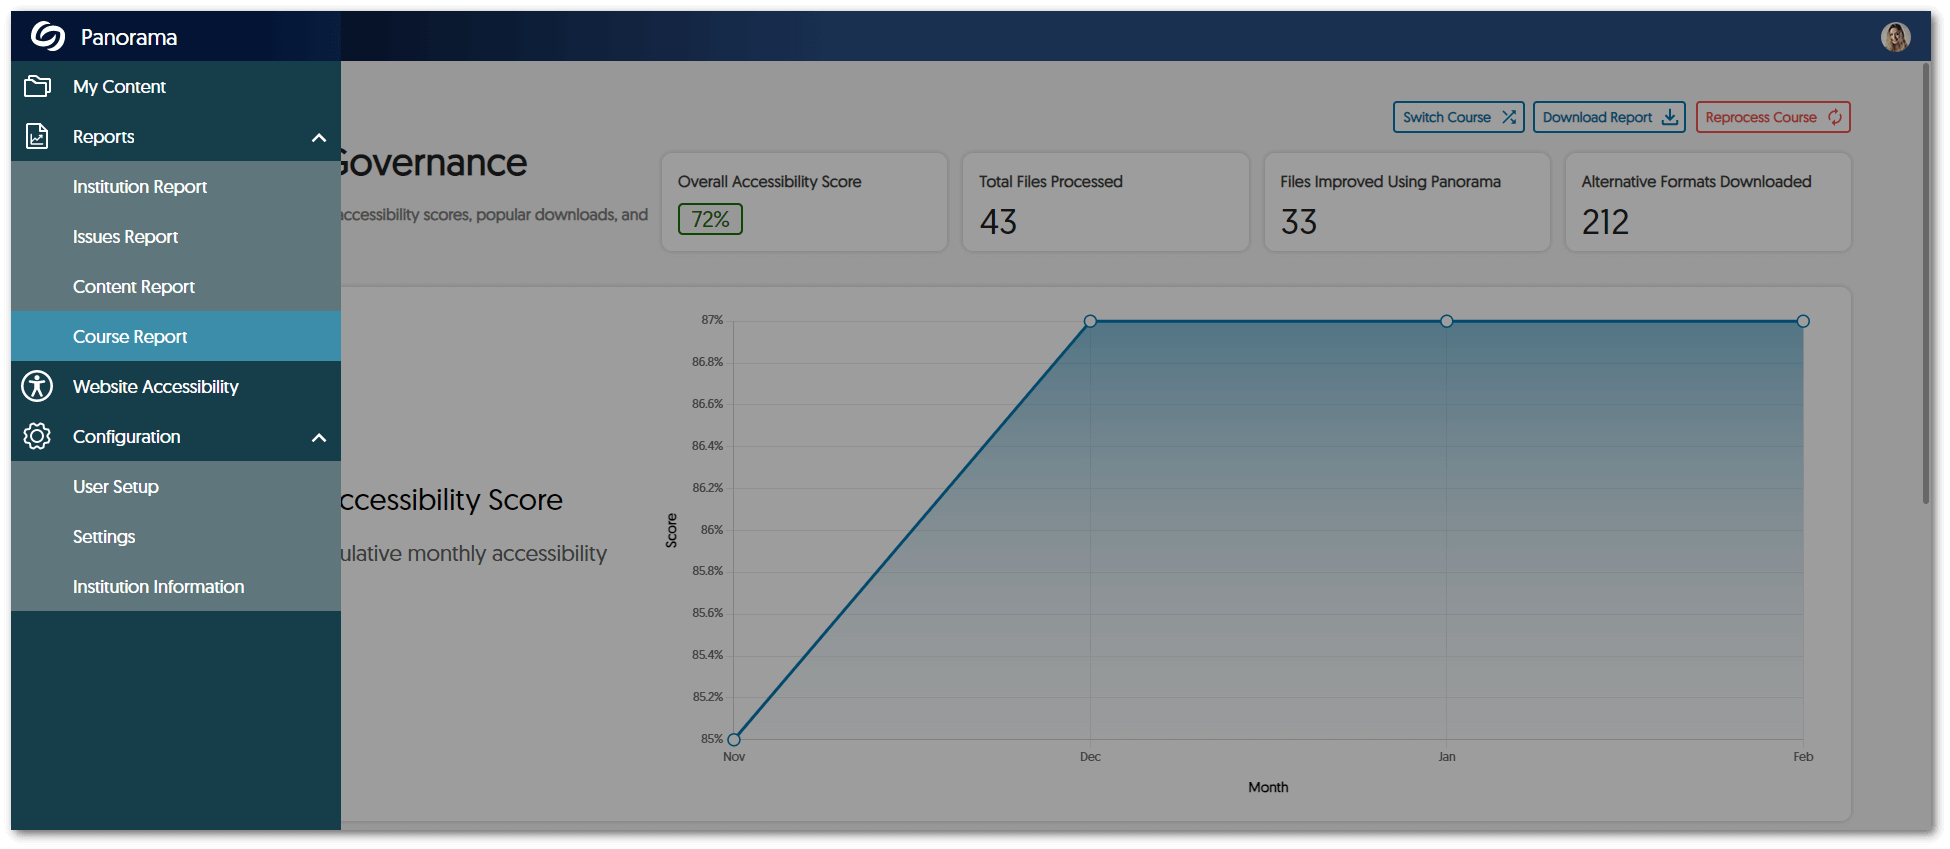This screenshot has height=849, width=1950.
Task: Open the Issues Report page
Action: coord(125,237)
